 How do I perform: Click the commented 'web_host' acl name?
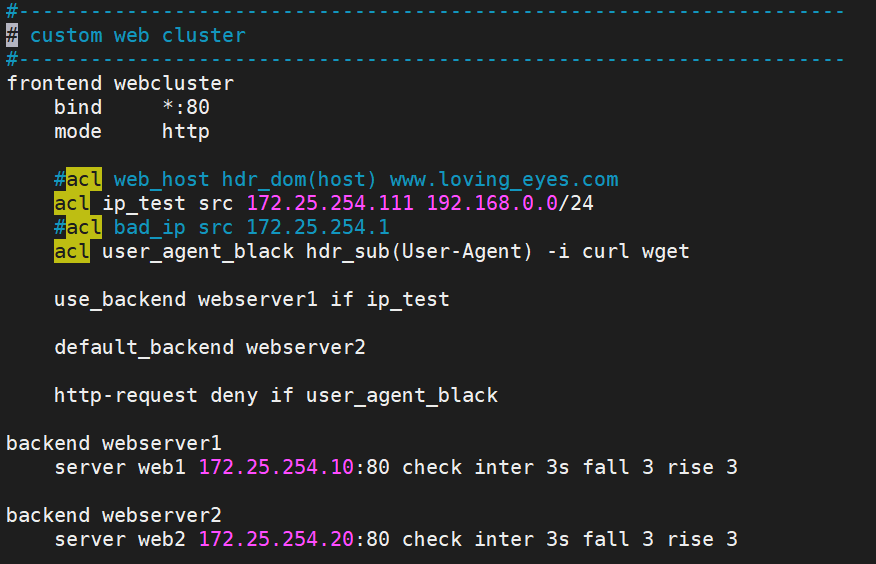pos(161,180)
